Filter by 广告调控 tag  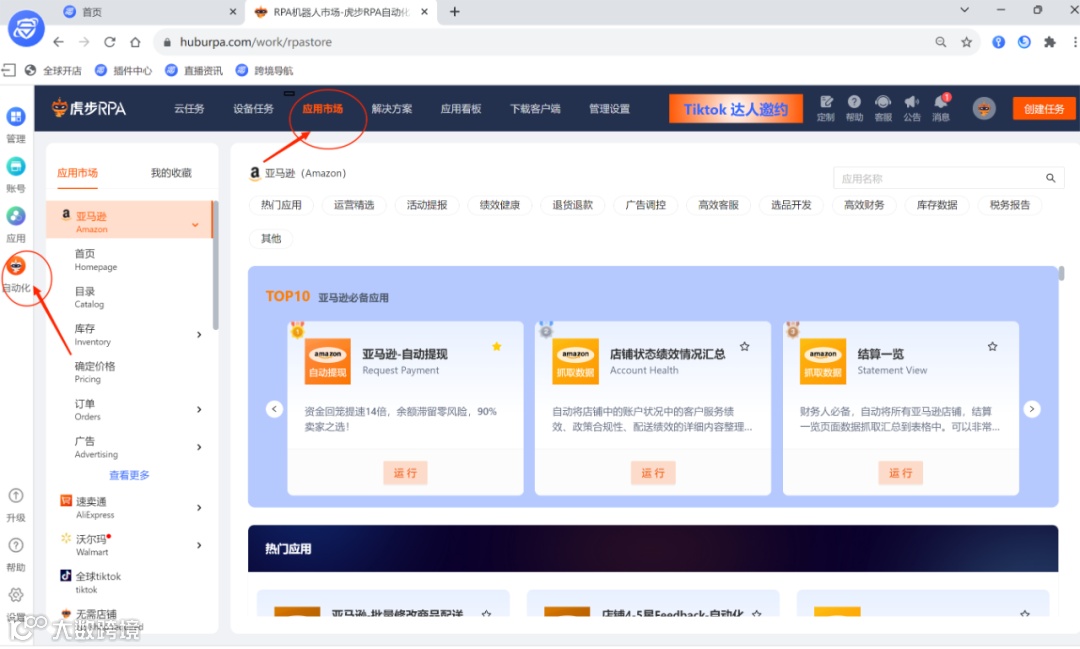tap(645, 205)
